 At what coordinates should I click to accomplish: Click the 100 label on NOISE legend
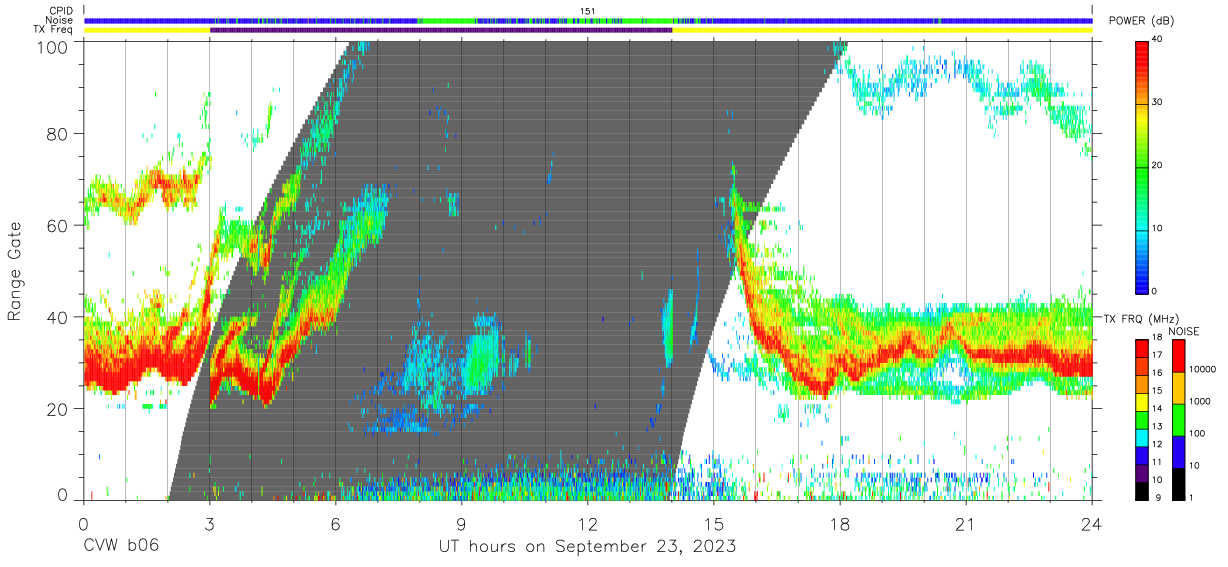pyautogui.click(x=1196, y=433)
